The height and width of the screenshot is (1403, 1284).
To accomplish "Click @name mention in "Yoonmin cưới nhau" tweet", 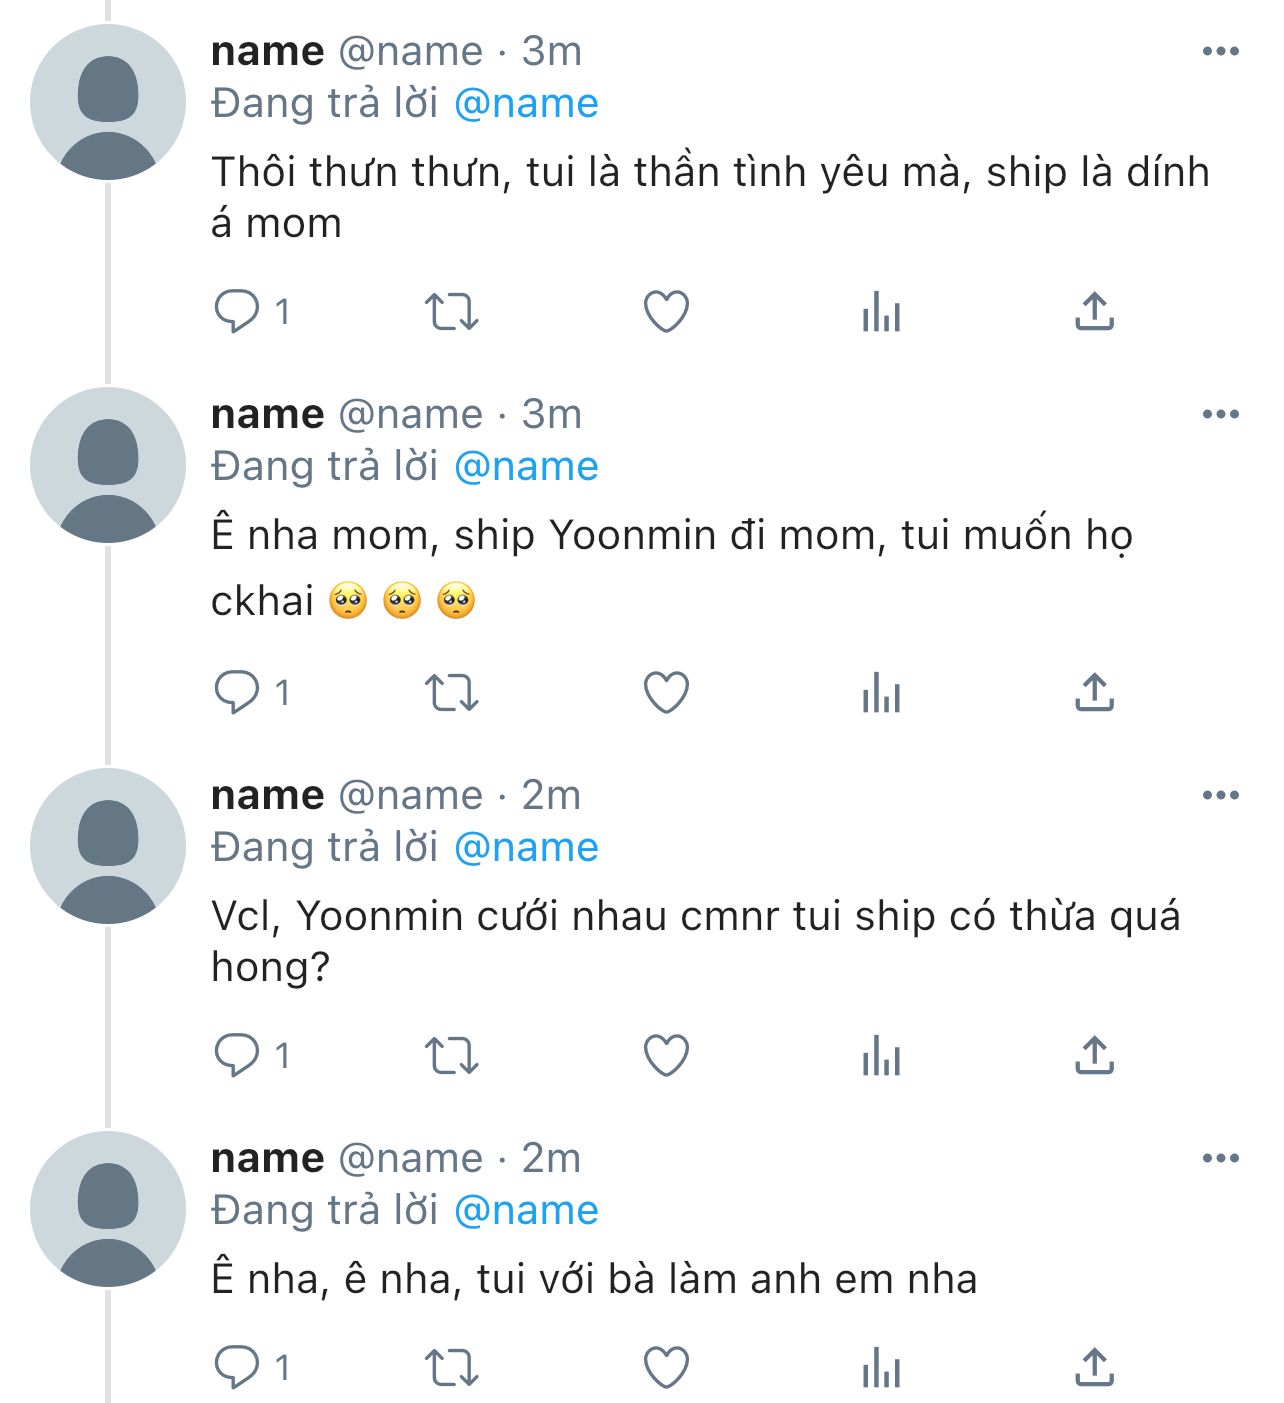I will [526, 848].
